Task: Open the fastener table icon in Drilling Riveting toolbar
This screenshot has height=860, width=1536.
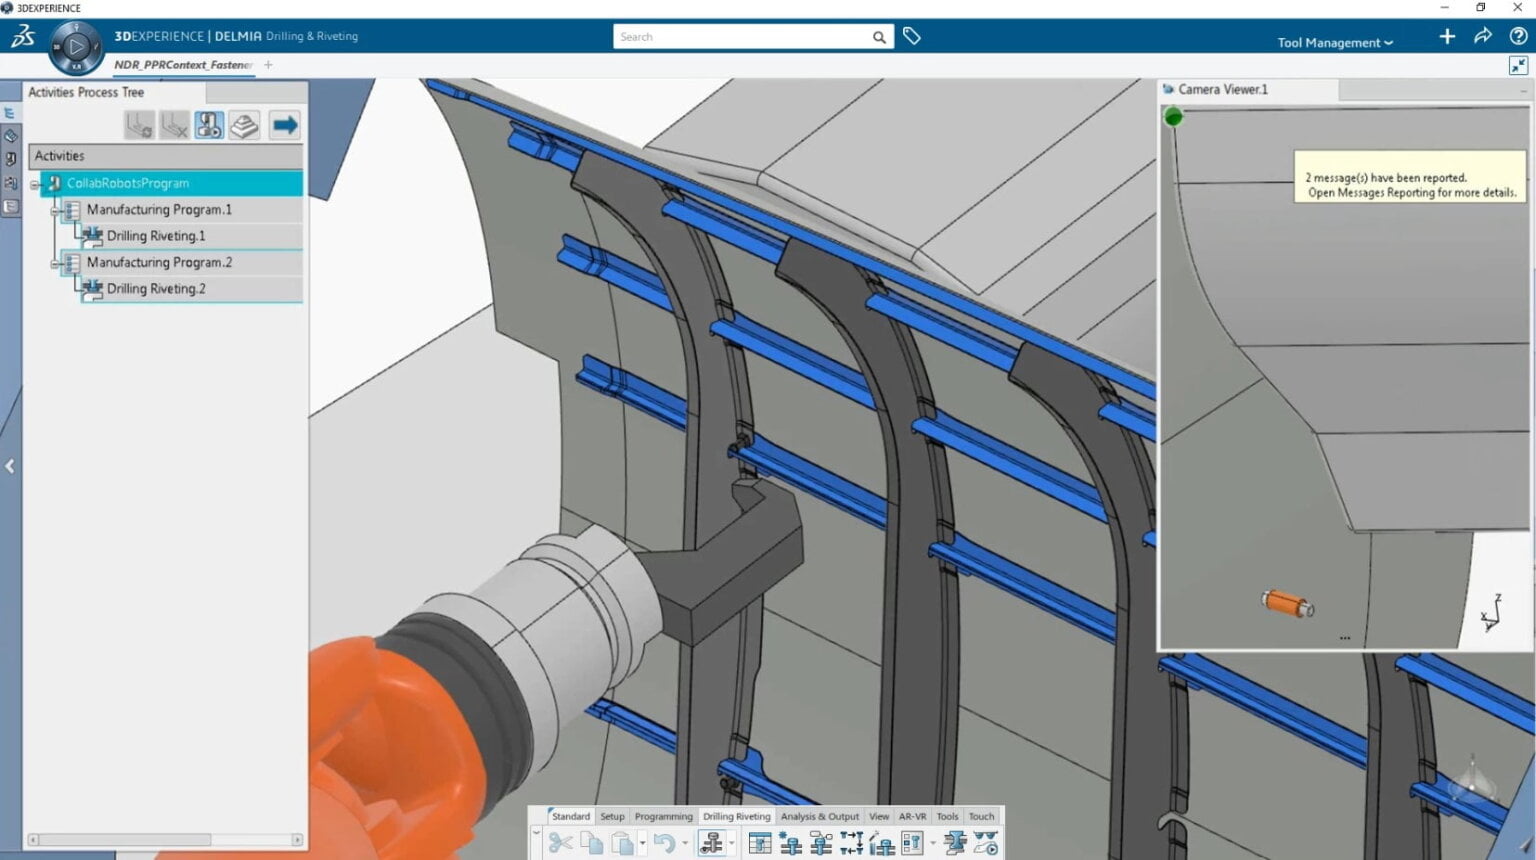Action: 760,844
